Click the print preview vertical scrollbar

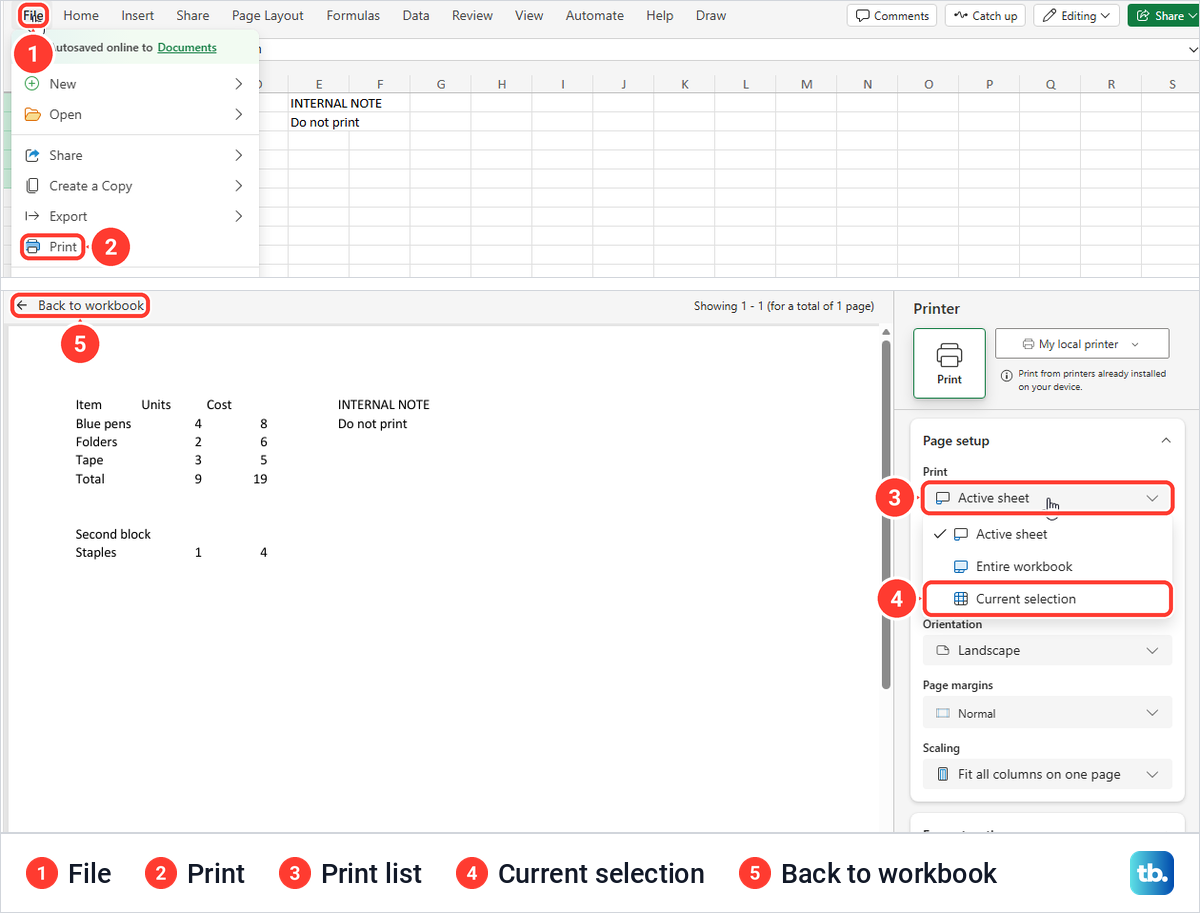885,515
